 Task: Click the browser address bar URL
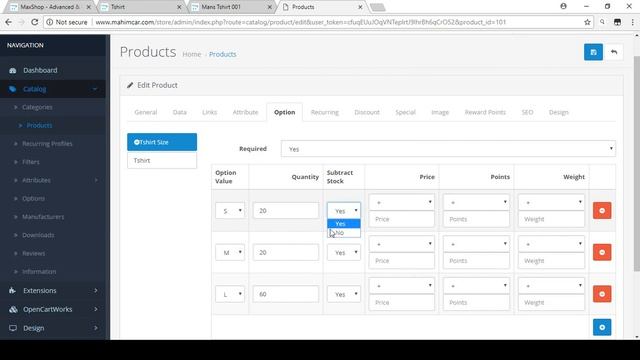pyautogui.click(x=300, y=22)
